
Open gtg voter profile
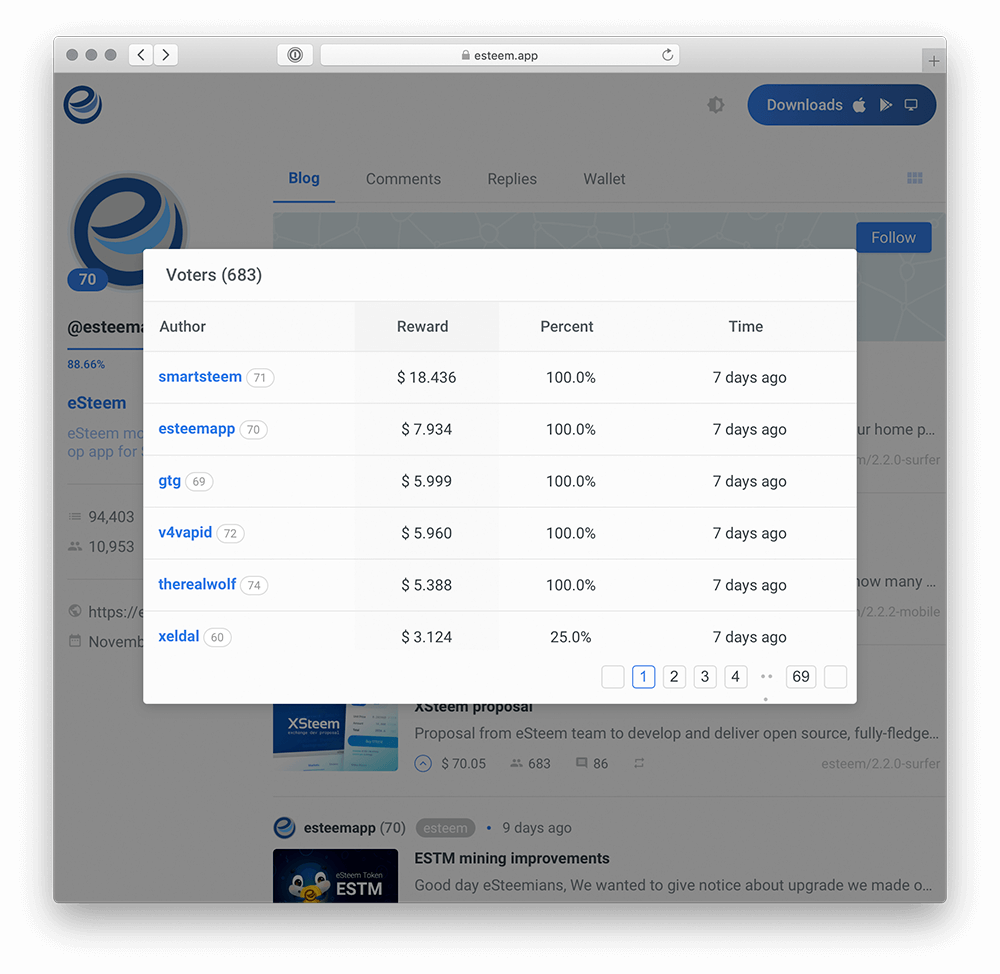point(170,481)
